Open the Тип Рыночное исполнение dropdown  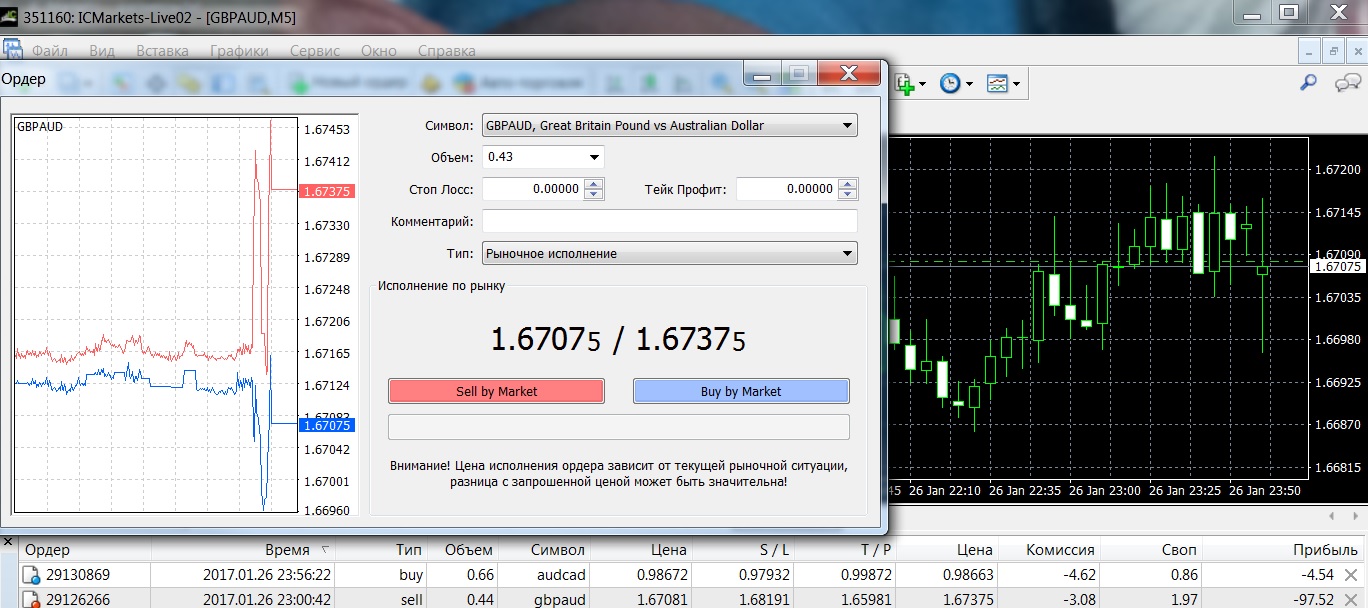tap(670, 254)
